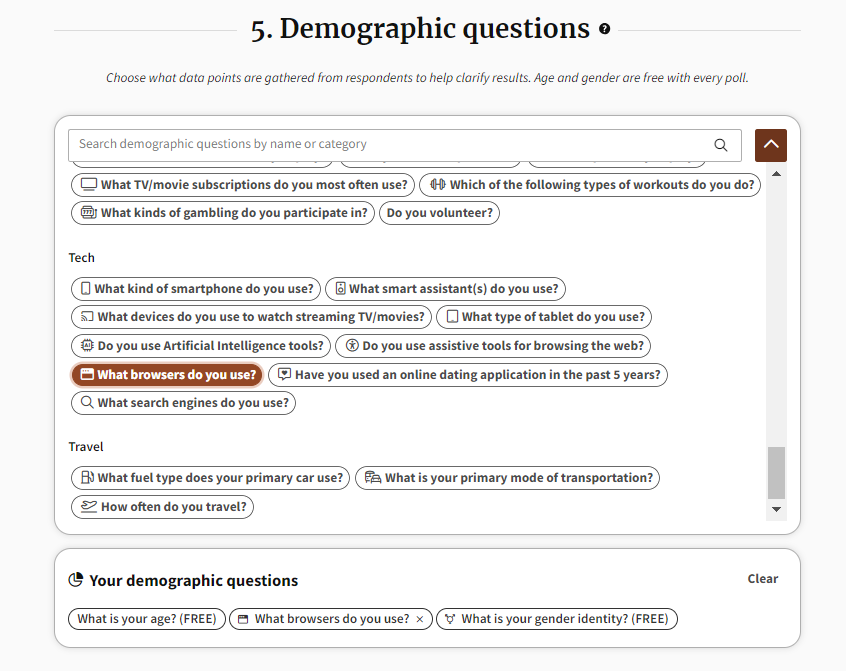Click the '5. Demographic questions' heading
846x671 pixels.
[x=420, y=29]
